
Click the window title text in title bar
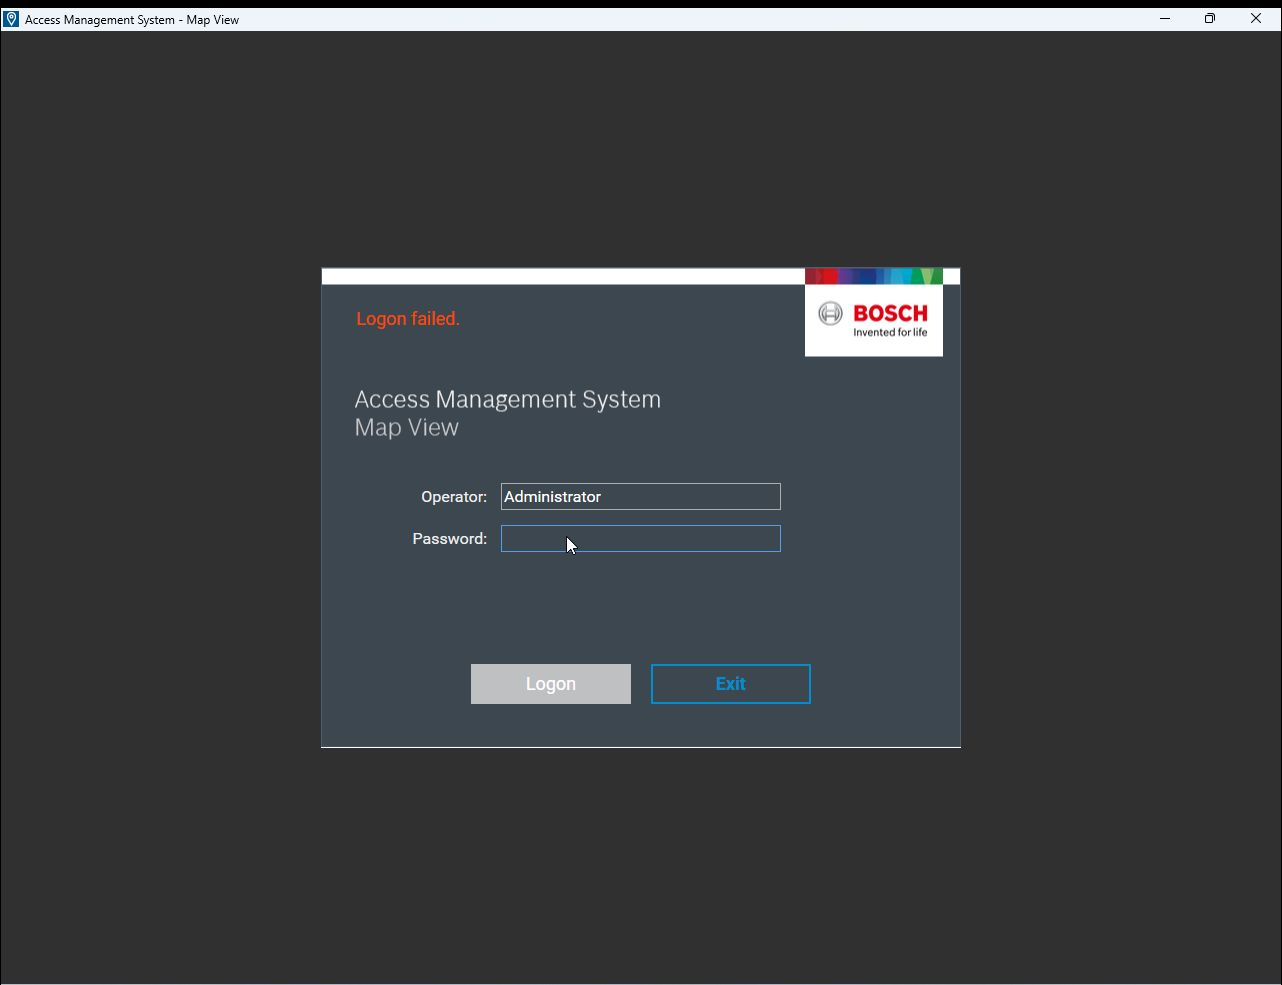tap(132, 19)
